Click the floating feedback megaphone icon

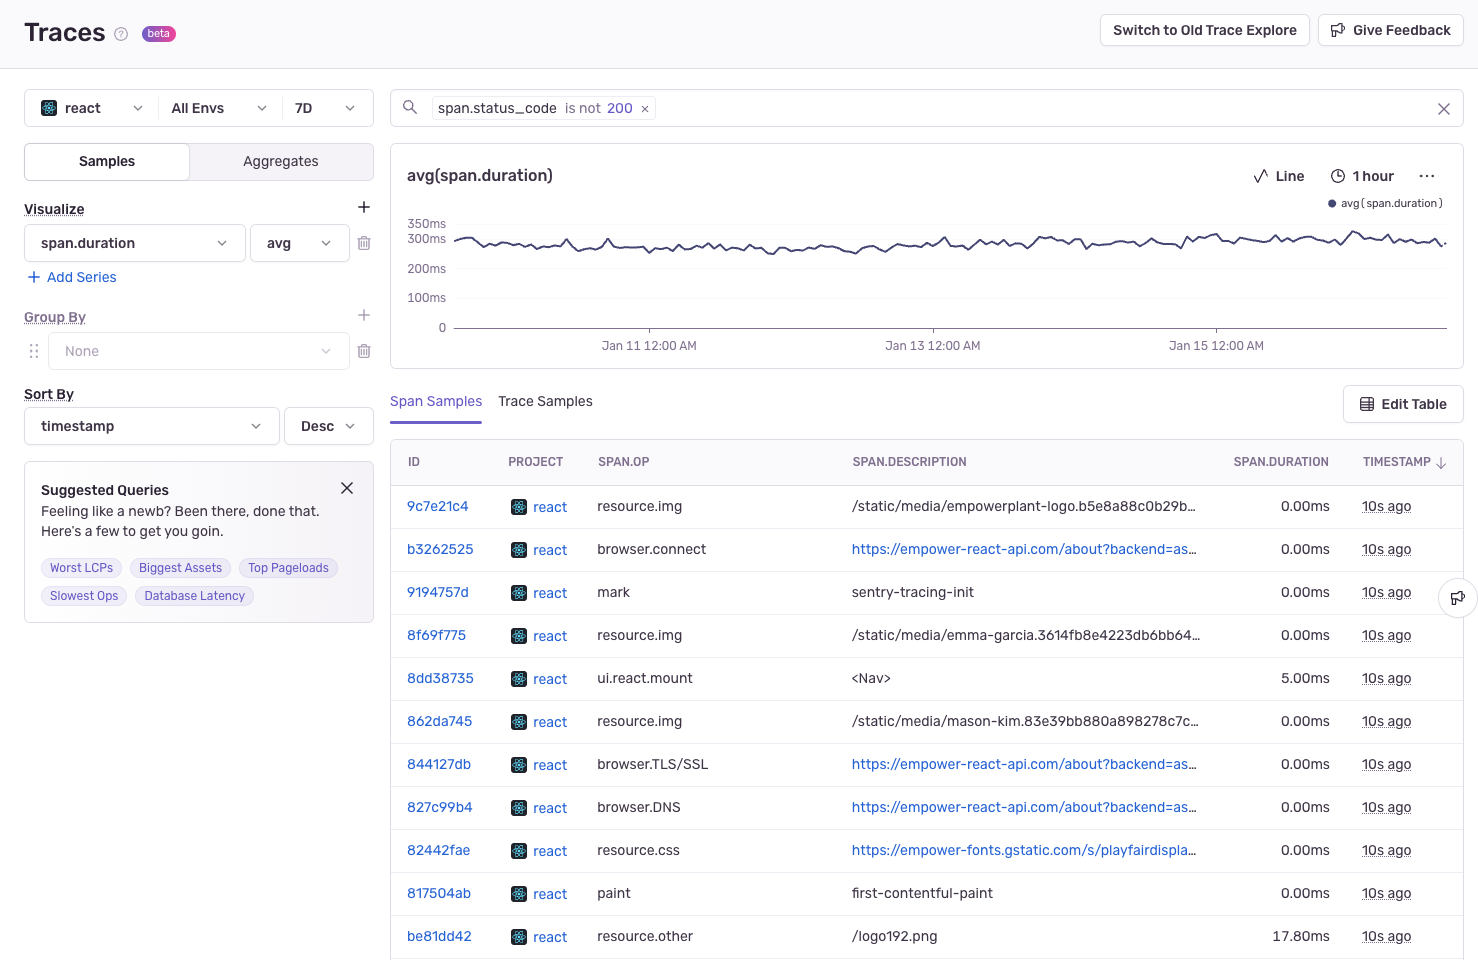[x=1457, y=598]
